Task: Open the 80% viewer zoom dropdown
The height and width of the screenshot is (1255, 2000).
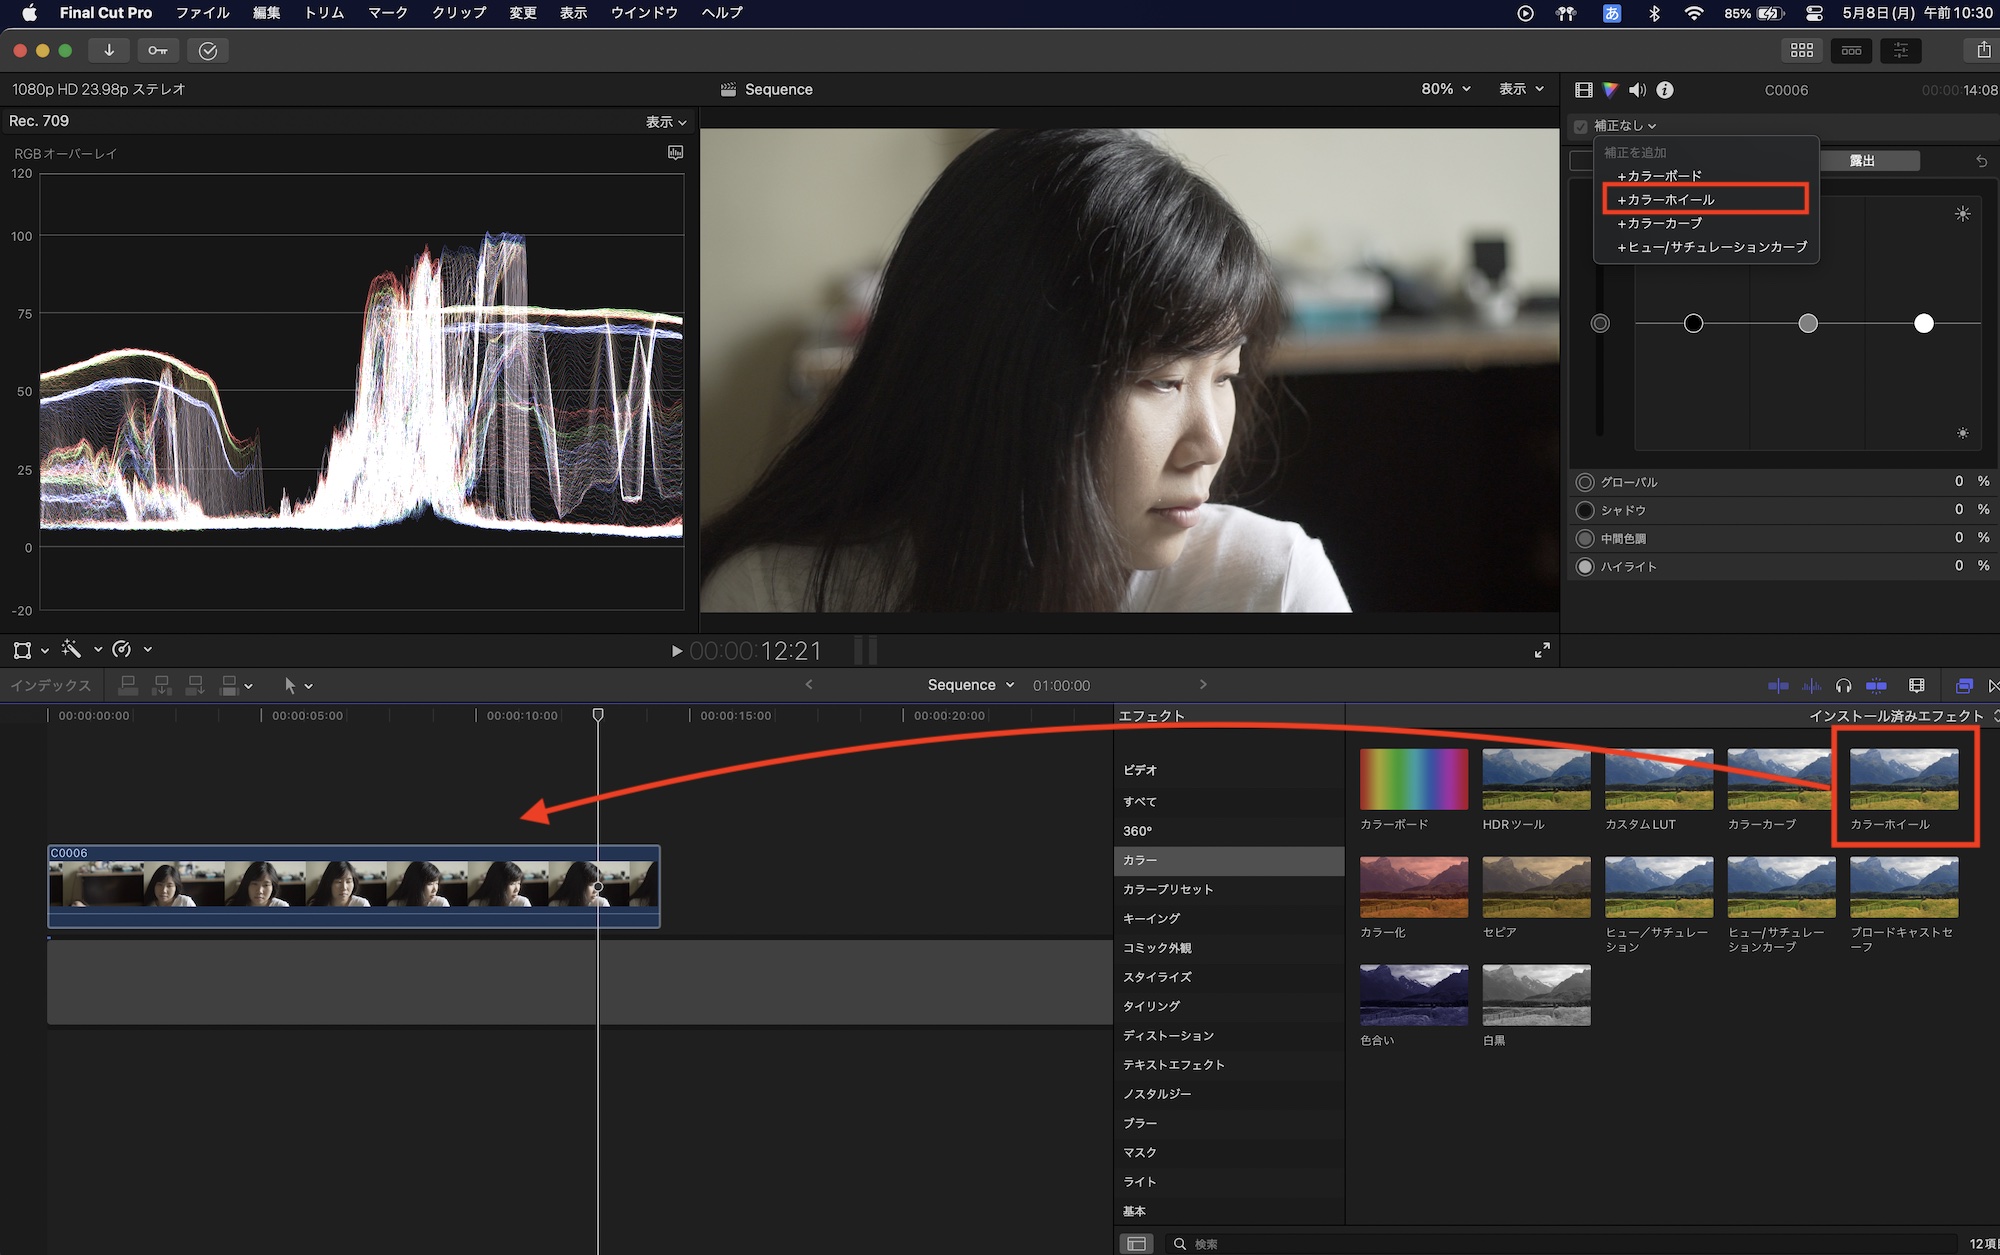Action: coord(1445,89)
